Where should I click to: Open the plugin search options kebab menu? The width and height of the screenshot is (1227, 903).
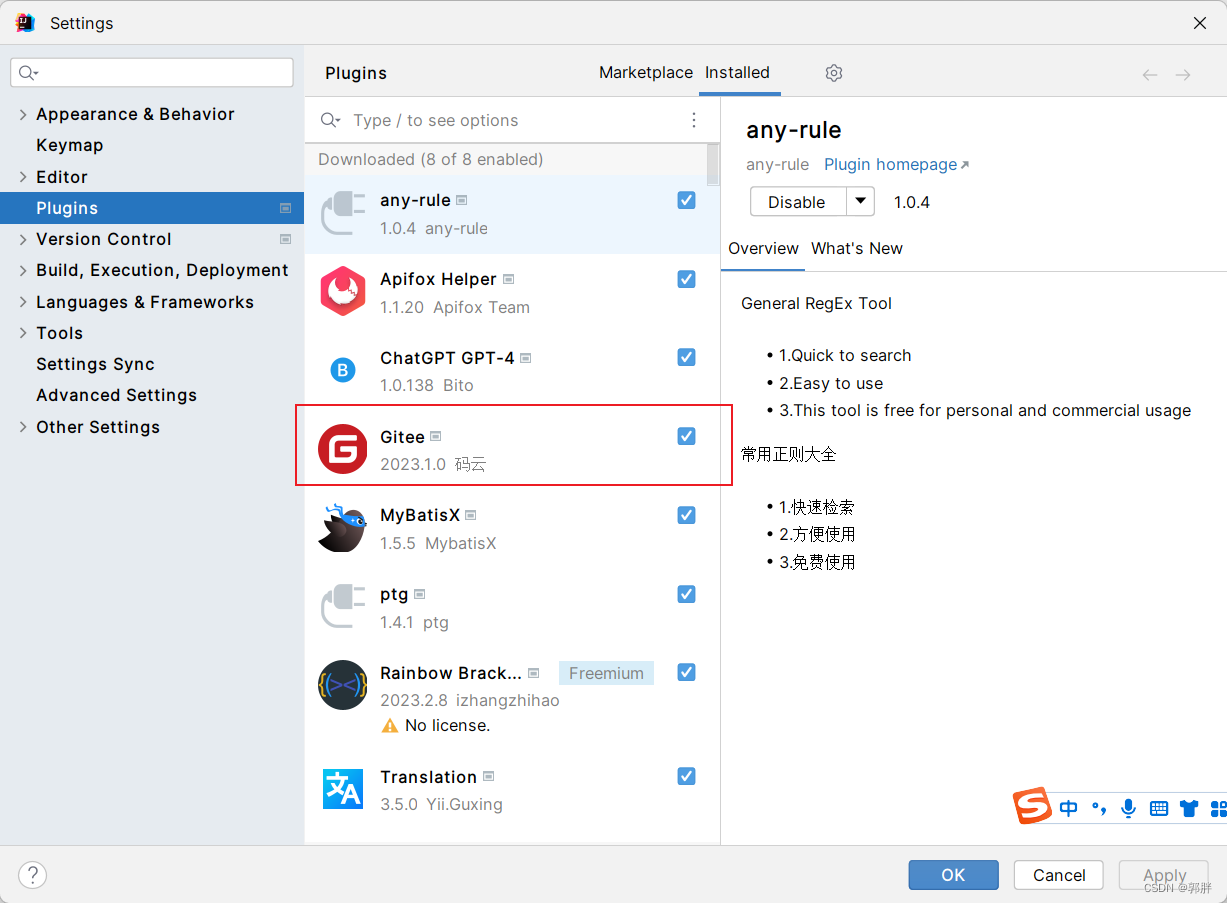(x=694, y=120)
